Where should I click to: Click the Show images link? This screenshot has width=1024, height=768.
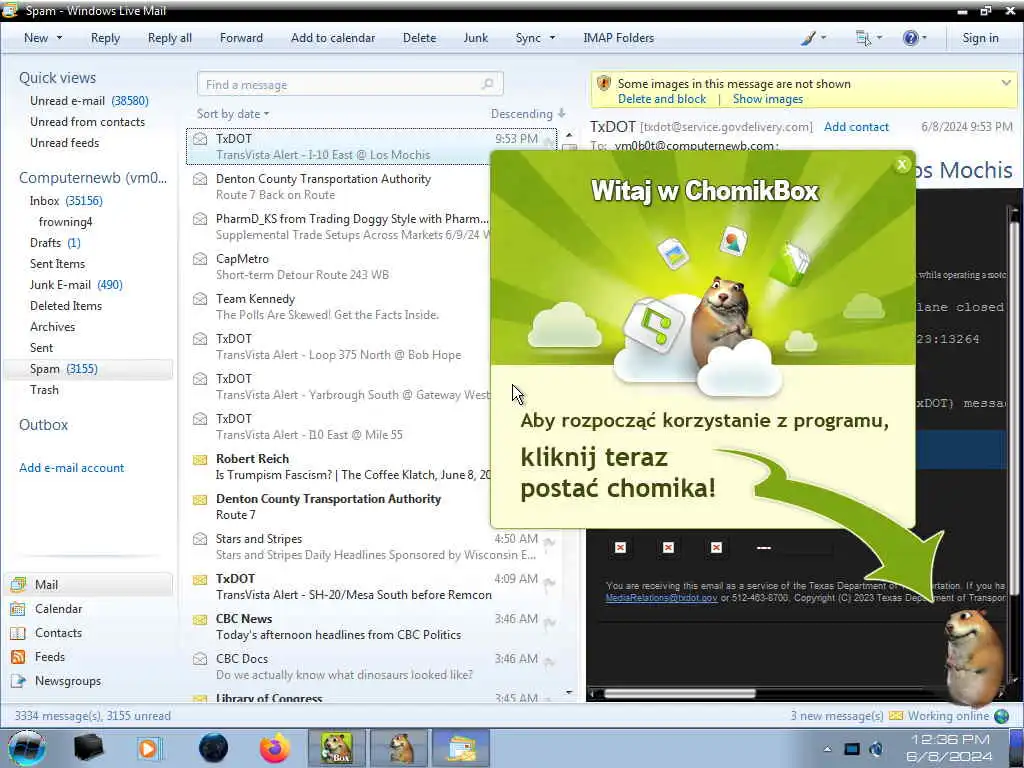point(767,99)
